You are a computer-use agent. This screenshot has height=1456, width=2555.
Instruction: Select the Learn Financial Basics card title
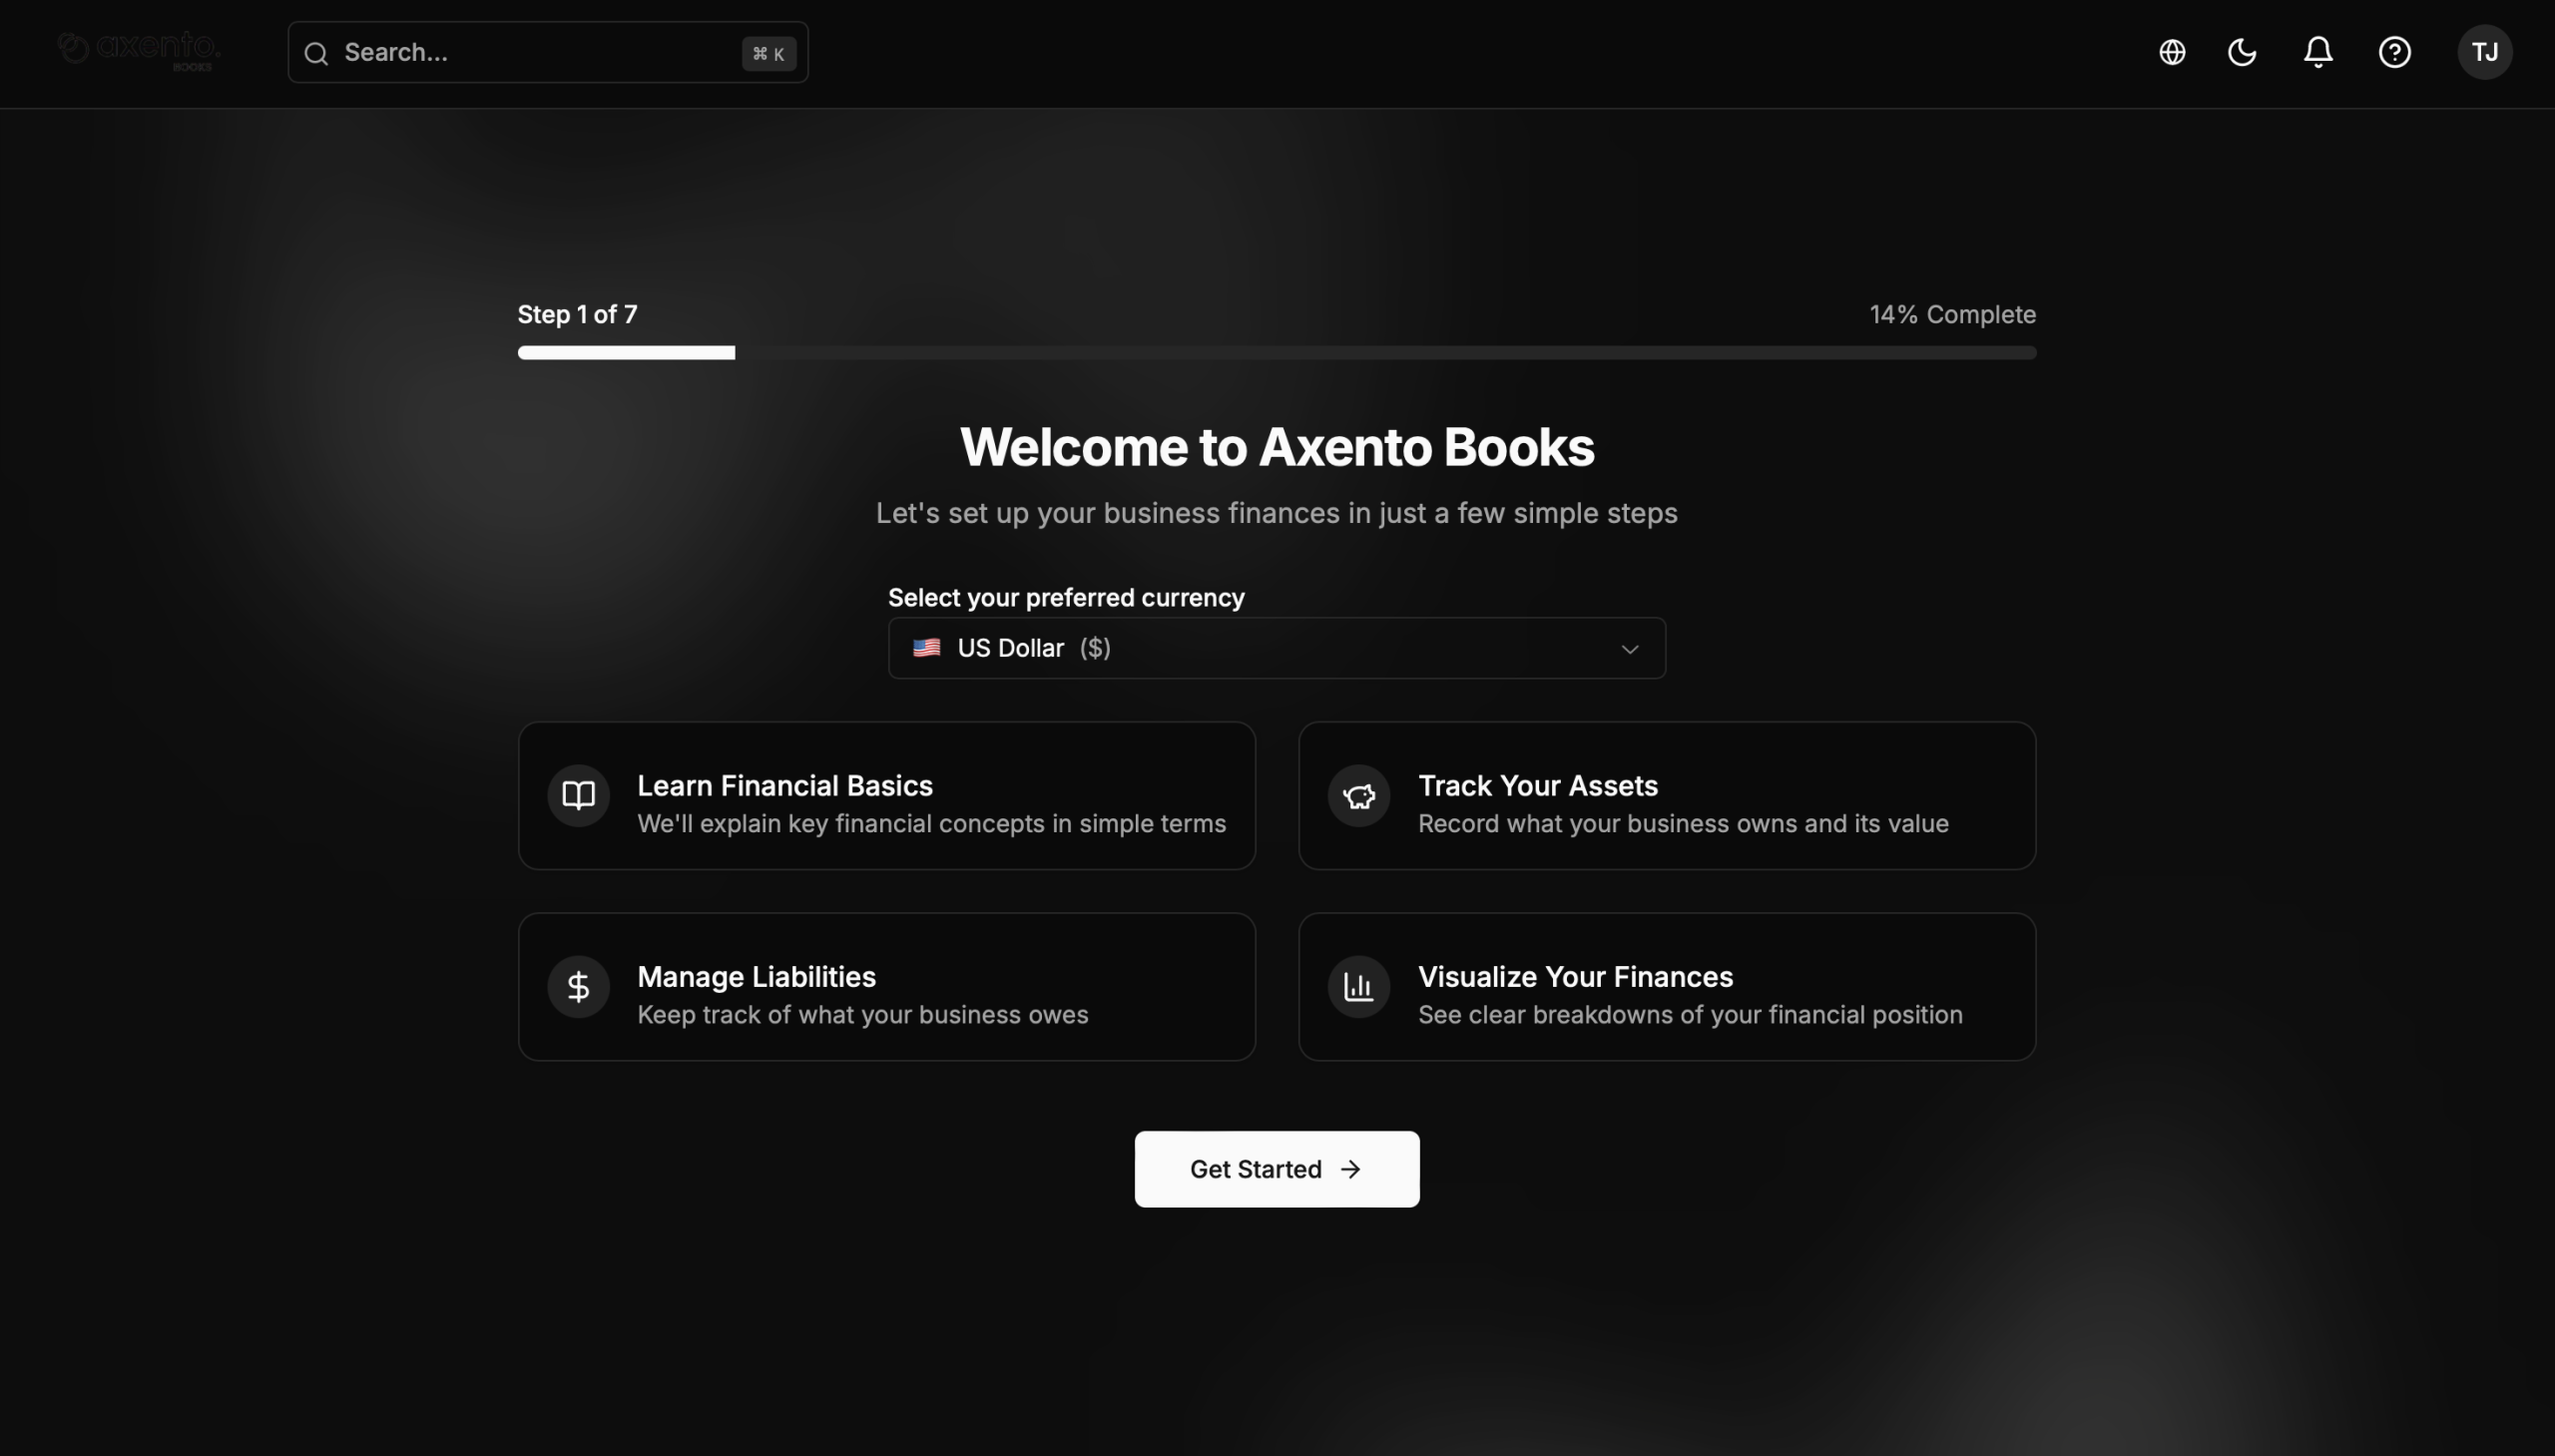pyautogui.click(x=785, y=786)
